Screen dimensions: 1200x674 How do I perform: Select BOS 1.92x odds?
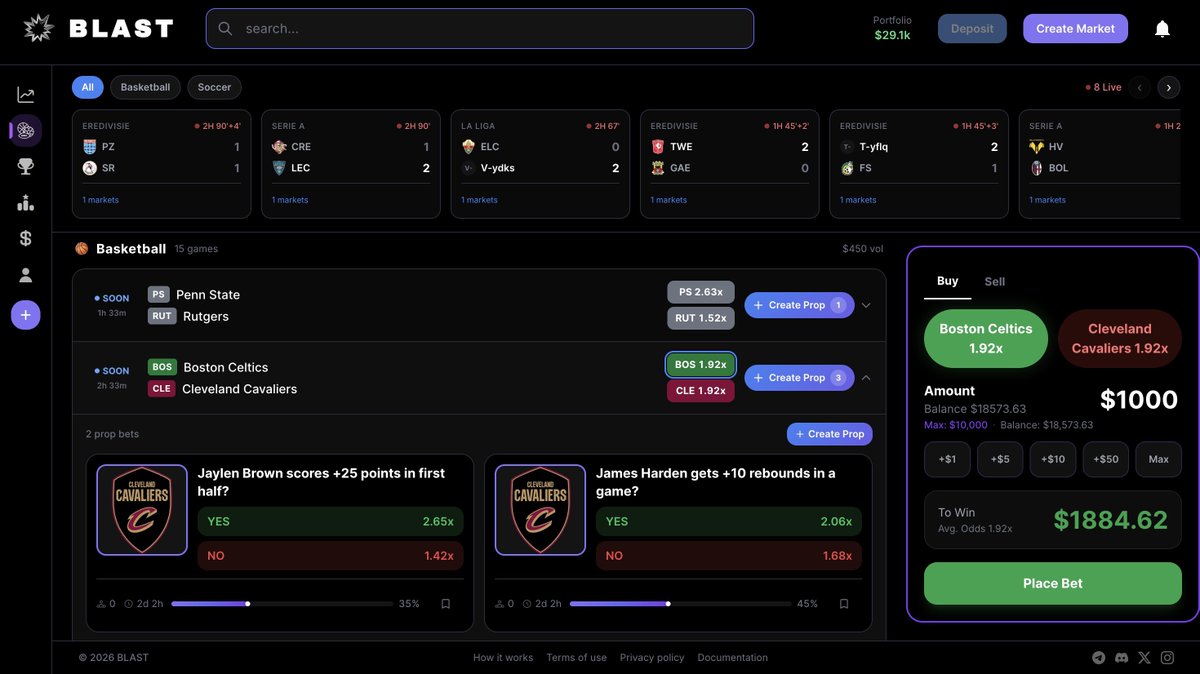701,365
